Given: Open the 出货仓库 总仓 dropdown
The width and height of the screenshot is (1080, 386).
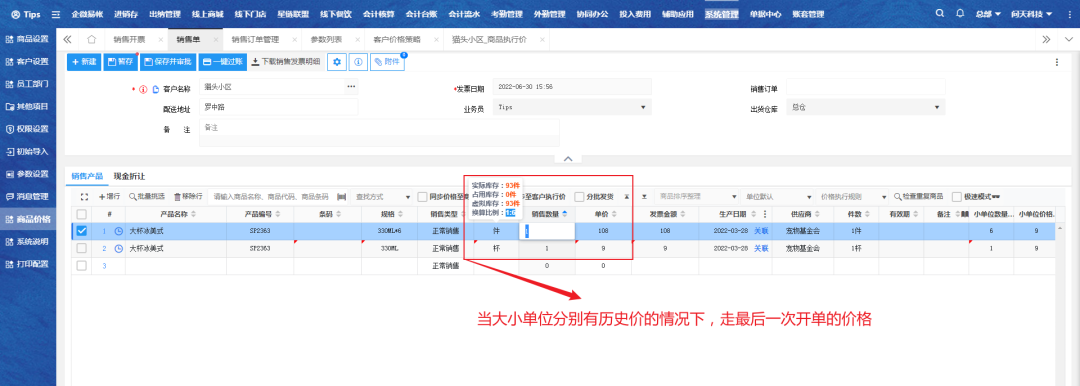Looking at the screenshot, I should coord(866,108).
